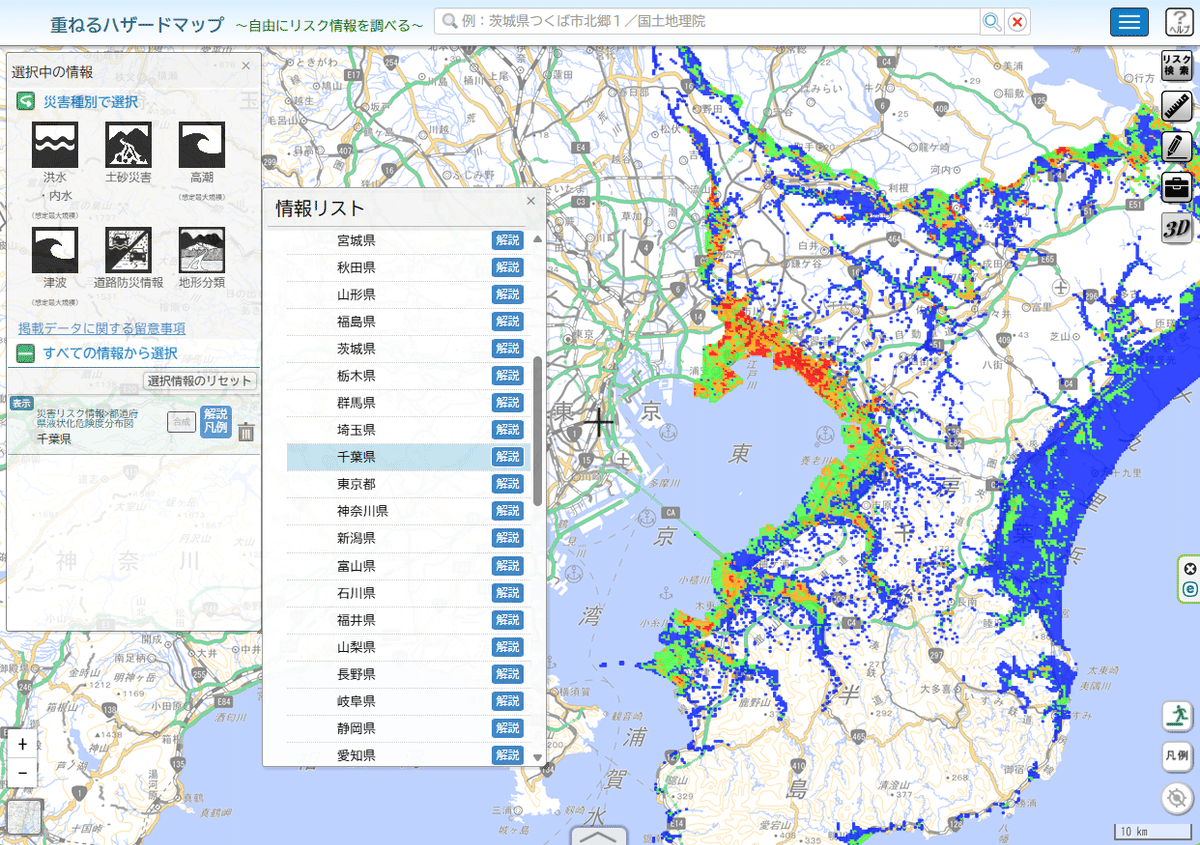
Task: Open the hamburger main menu
Action: [1129, 22]
